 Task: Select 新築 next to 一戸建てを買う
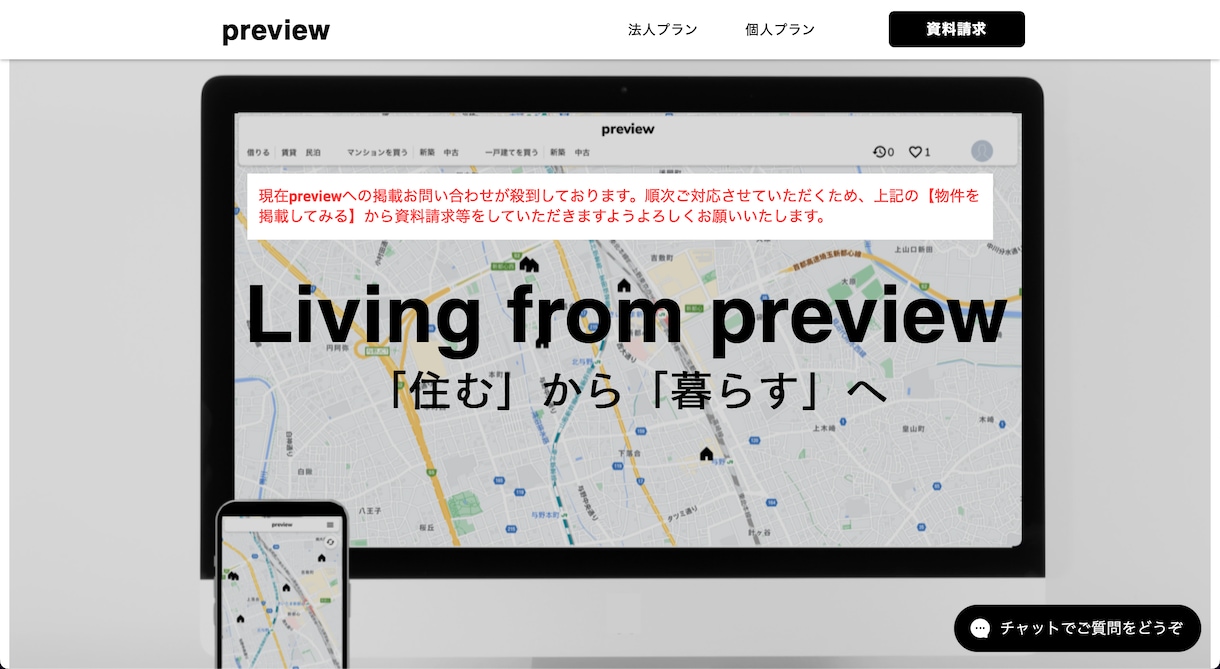(557, 153)
